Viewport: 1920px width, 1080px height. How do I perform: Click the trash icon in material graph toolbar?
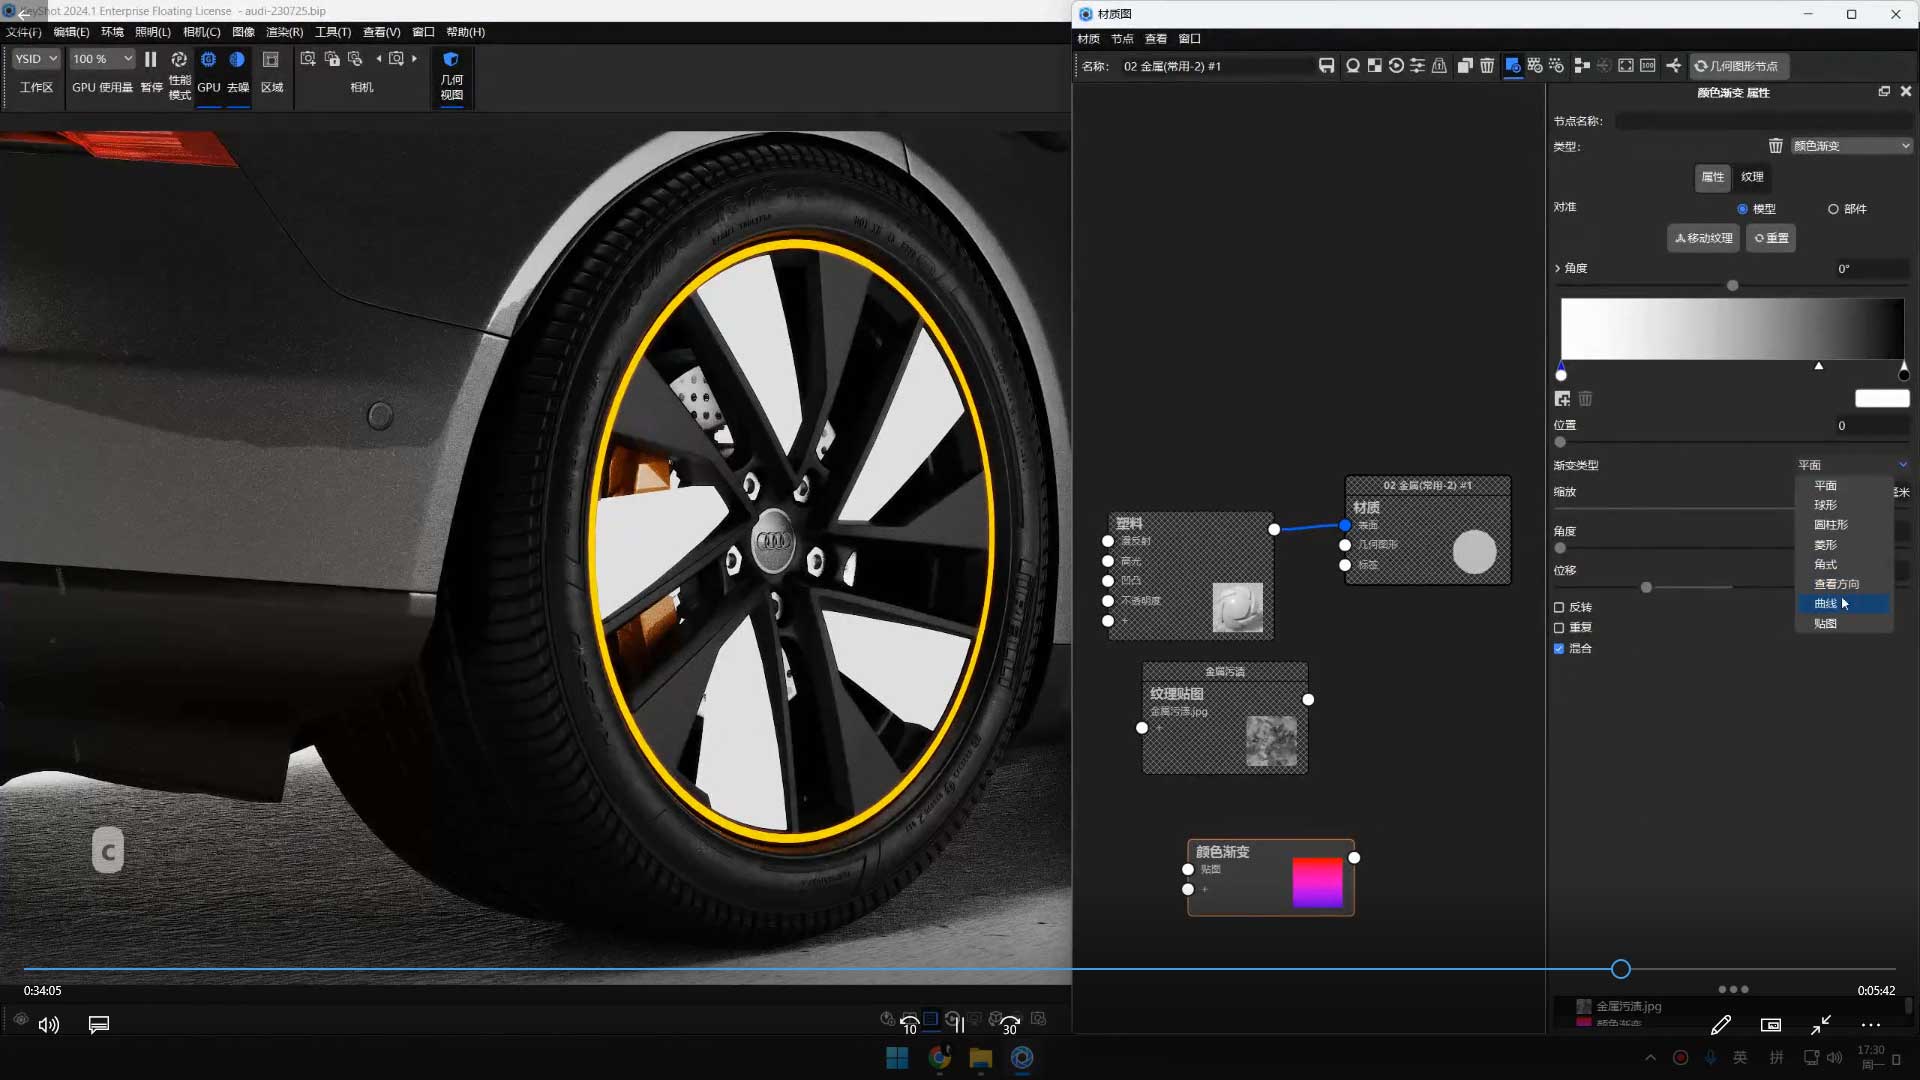coord(1487,66)
